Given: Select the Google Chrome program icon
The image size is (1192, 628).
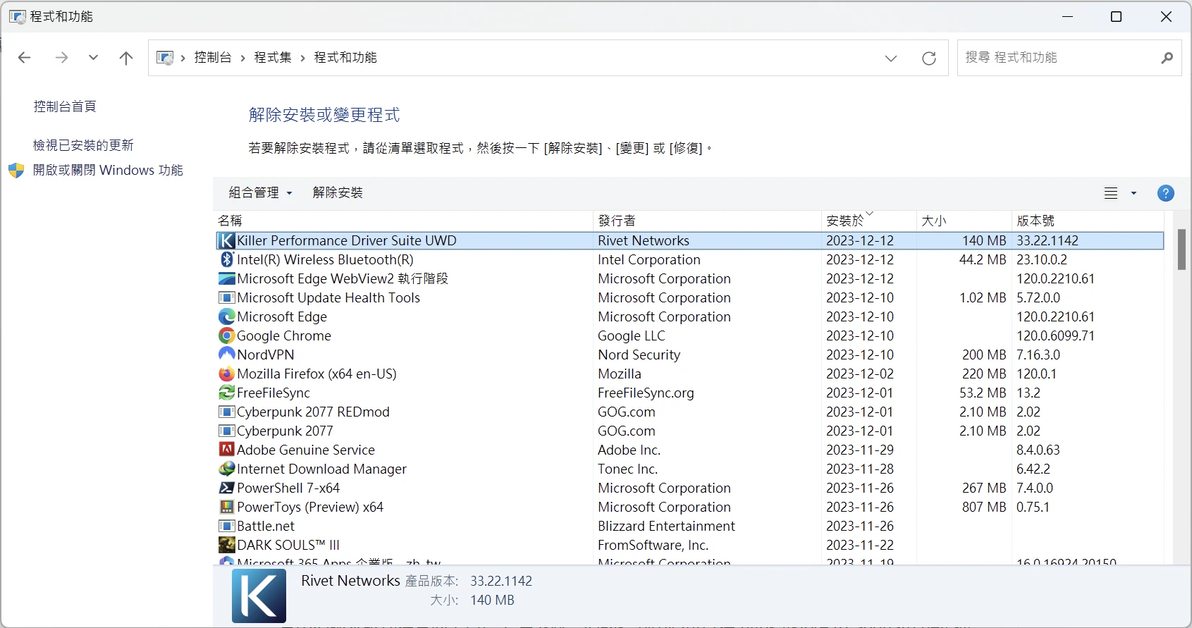Looking at the screenshot, I should click(227, 335).
